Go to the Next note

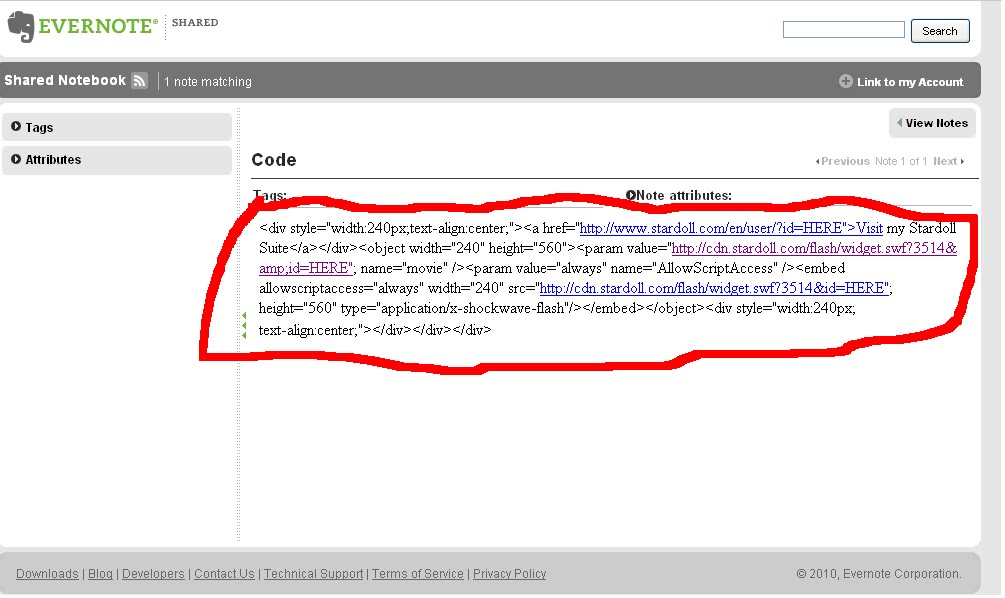pos(949,162)
